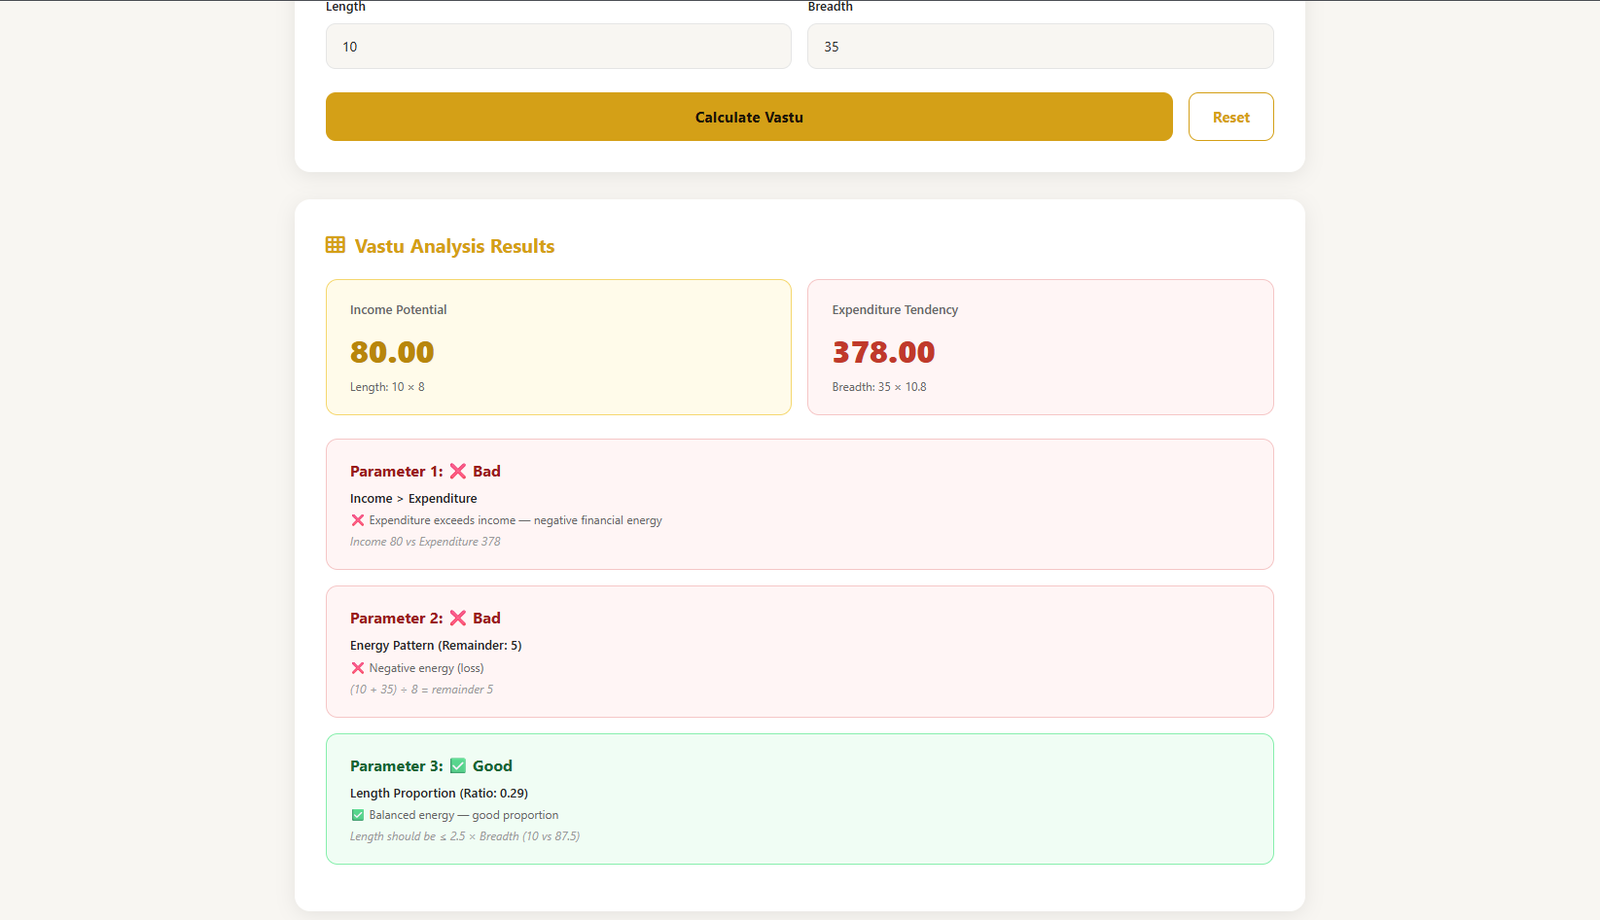
Task: Click the Vastu Analysis Results title text
Action: [455, 245]
